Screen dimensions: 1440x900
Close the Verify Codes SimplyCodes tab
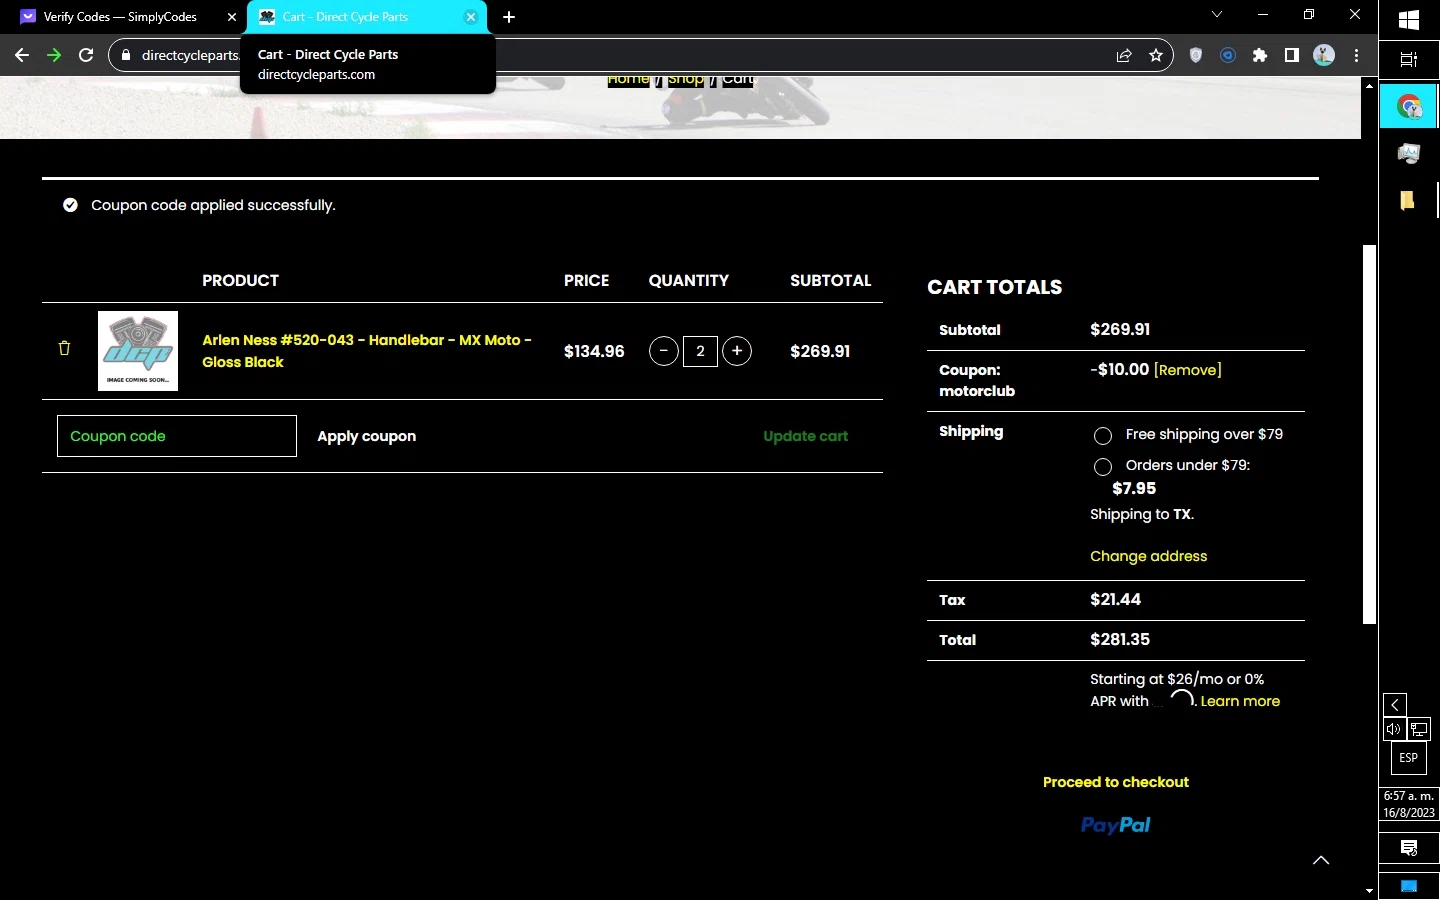click(x=231, y=17)
